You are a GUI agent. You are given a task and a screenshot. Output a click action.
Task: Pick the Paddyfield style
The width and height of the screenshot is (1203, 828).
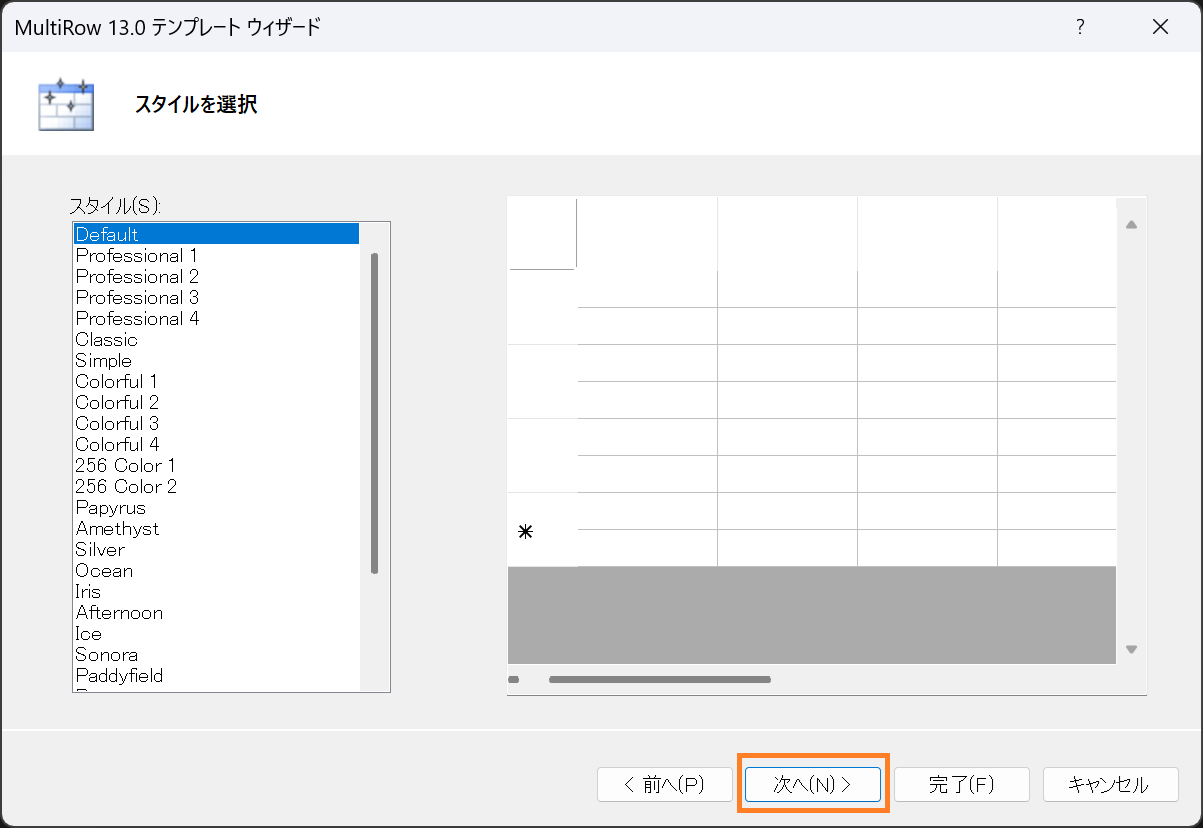pos(216,675)
